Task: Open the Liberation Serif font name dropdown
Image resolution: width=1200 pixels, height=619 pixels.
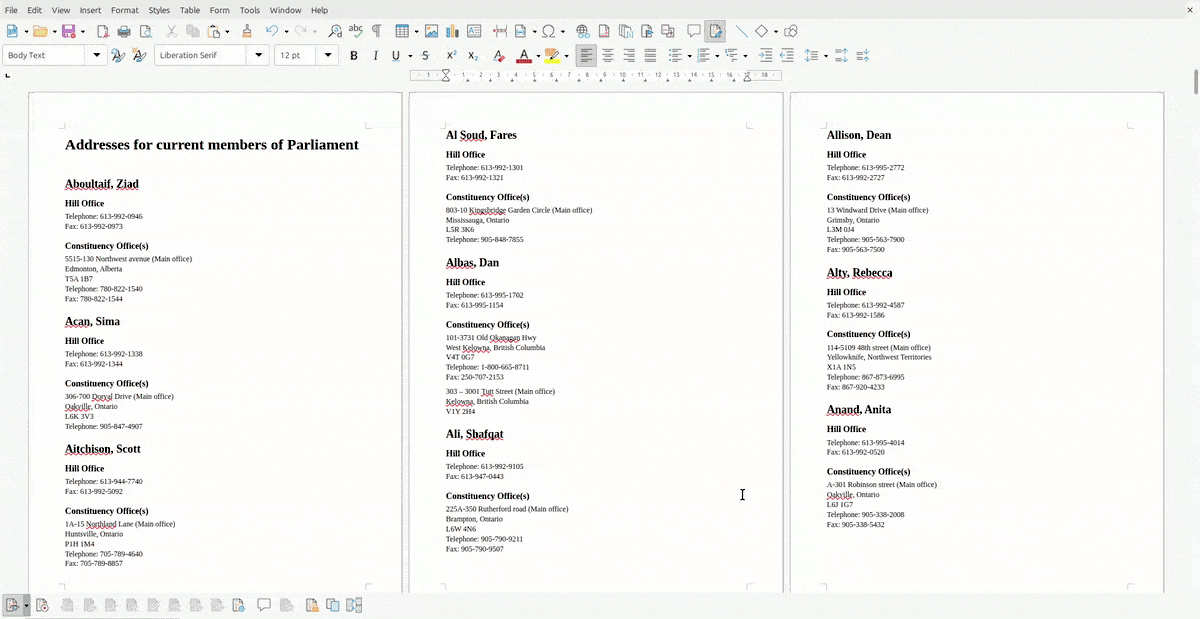Action: 259,56
